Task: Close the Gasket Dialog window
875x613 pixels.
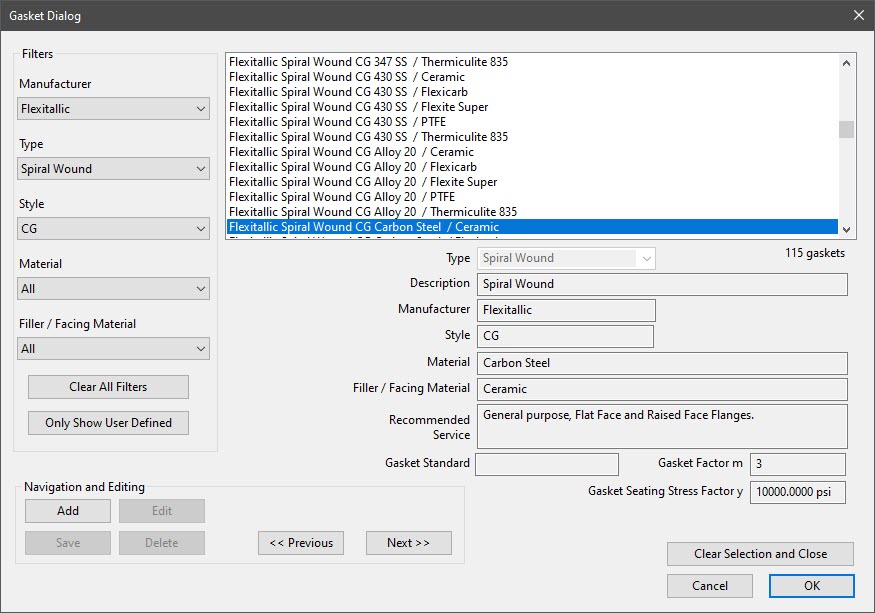Action: pos(859,15)
